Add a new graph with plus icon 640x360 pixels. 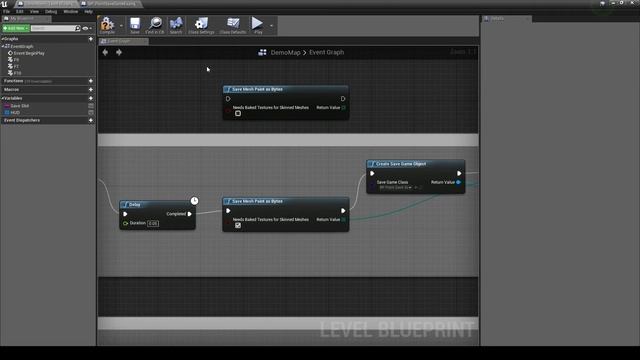pos(91,39)
